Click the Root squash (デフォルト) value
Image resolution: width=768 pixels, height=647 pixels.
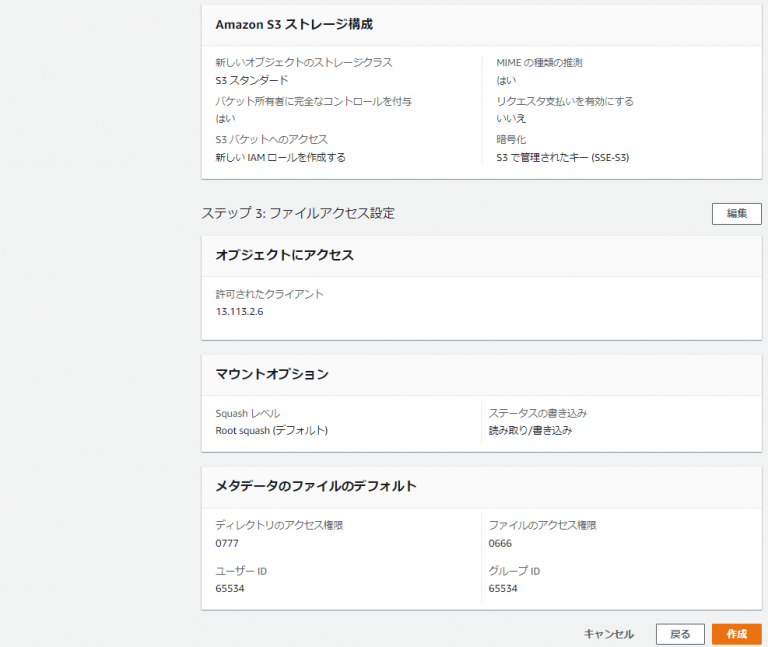pyautogui.click(x=271, y=430)
